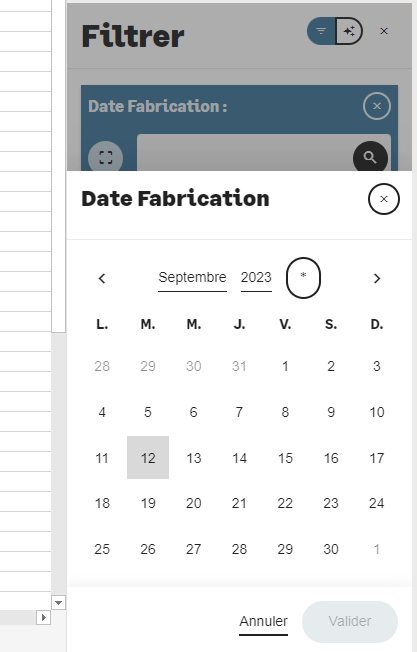The image size is (417, 652).
Task: Click the filter search input field
Action: pos(245,153)
